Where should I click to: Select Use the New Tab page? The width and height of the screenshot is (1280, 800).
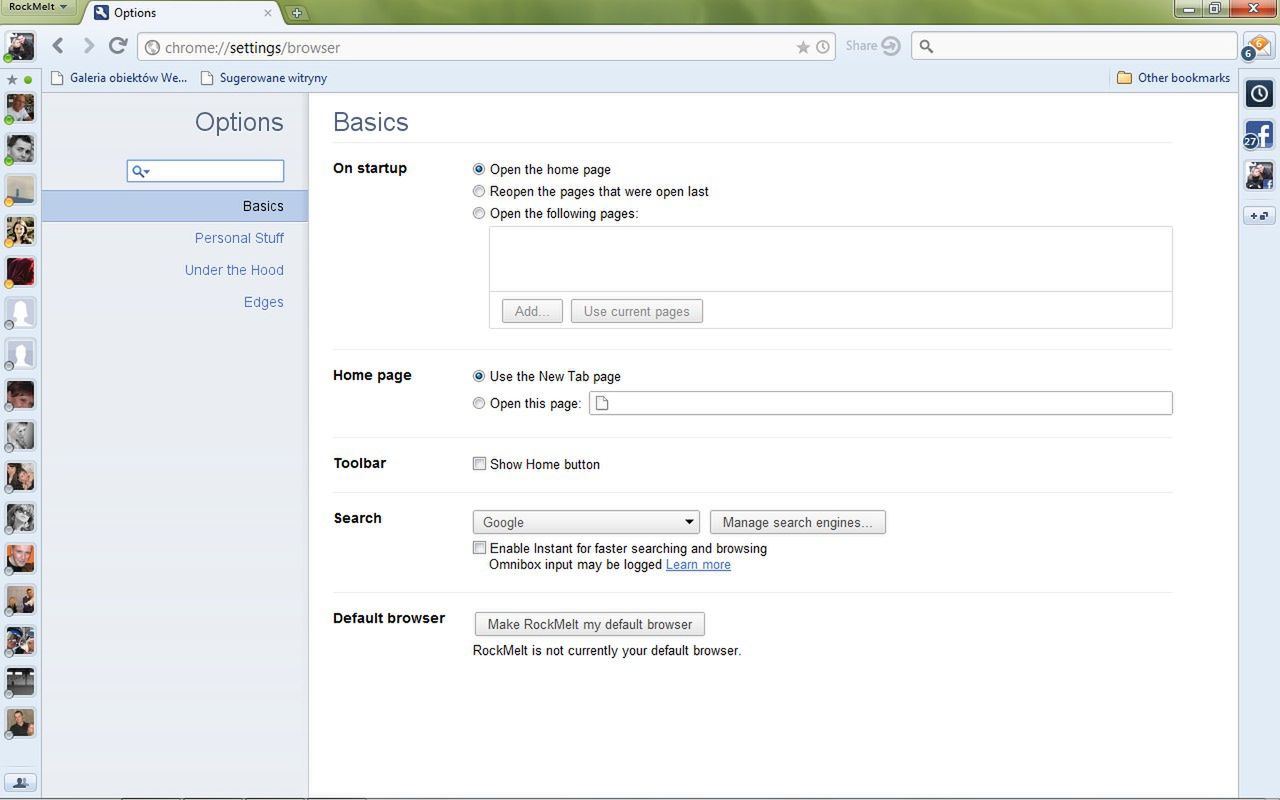point(479,377)
